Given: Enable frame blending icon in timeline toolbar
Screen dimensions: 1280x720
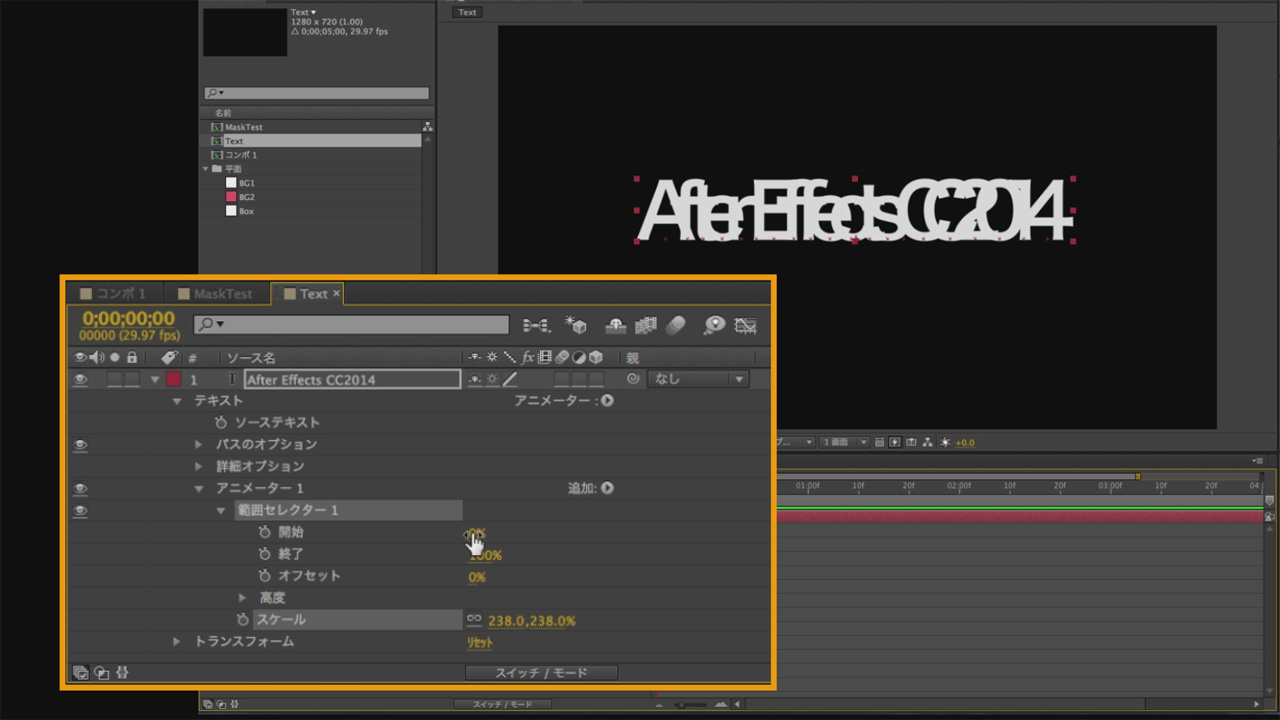Looking at the screenshot, I should [645, 325].
